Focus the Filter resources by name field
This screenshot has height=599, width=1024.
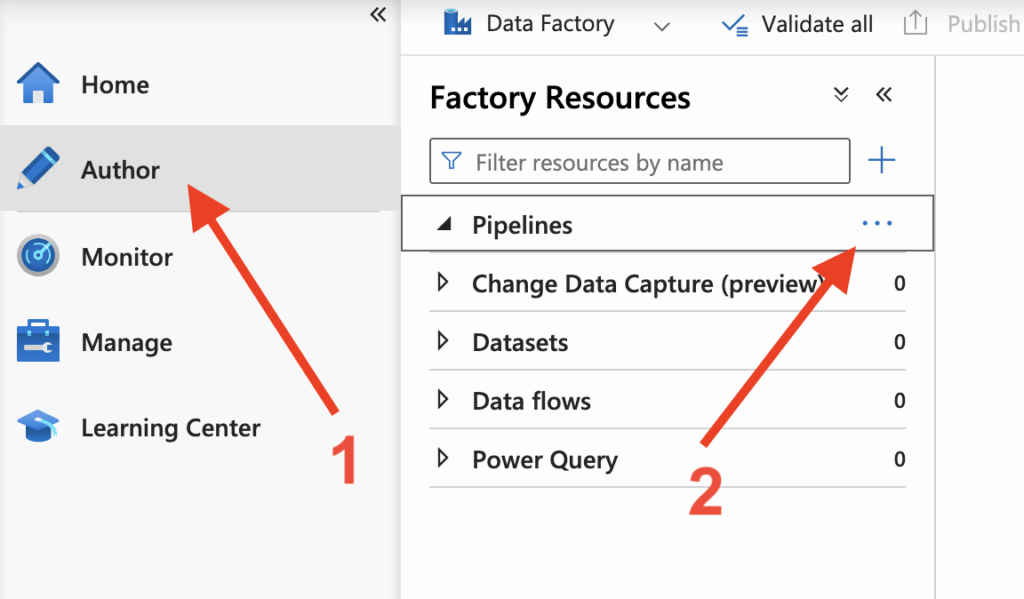pos(639,161)
